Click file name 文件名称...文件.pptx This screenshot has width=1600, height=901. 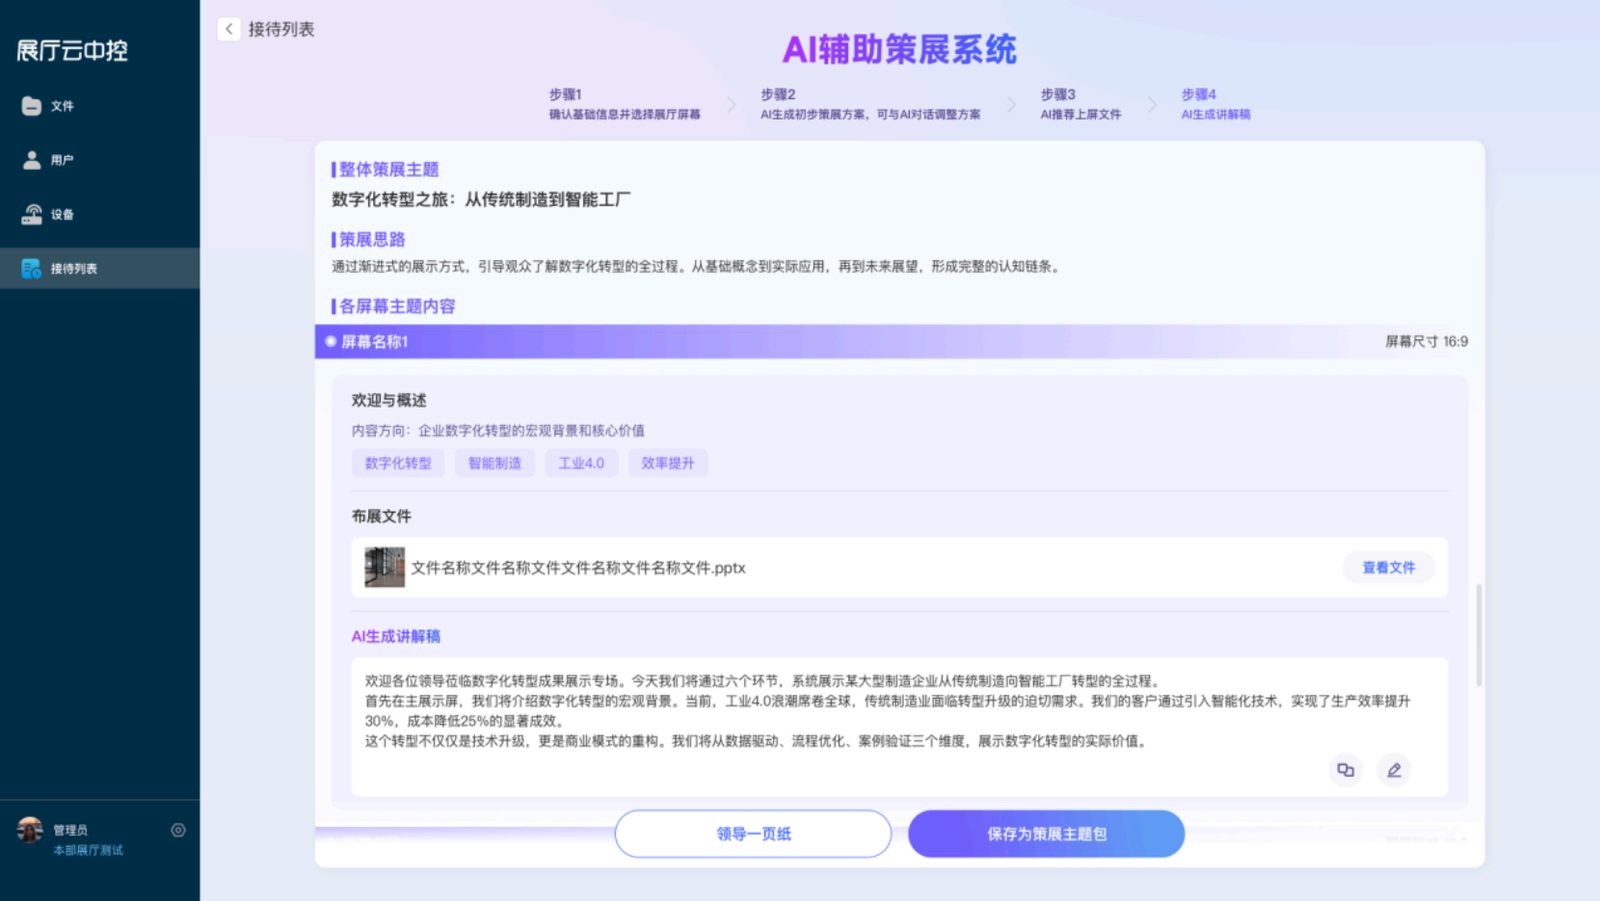pos(578,568)
